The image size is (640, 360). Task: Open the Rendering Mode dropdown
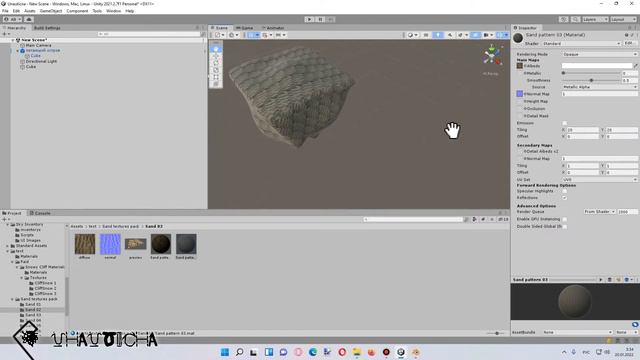click(599, 54)
